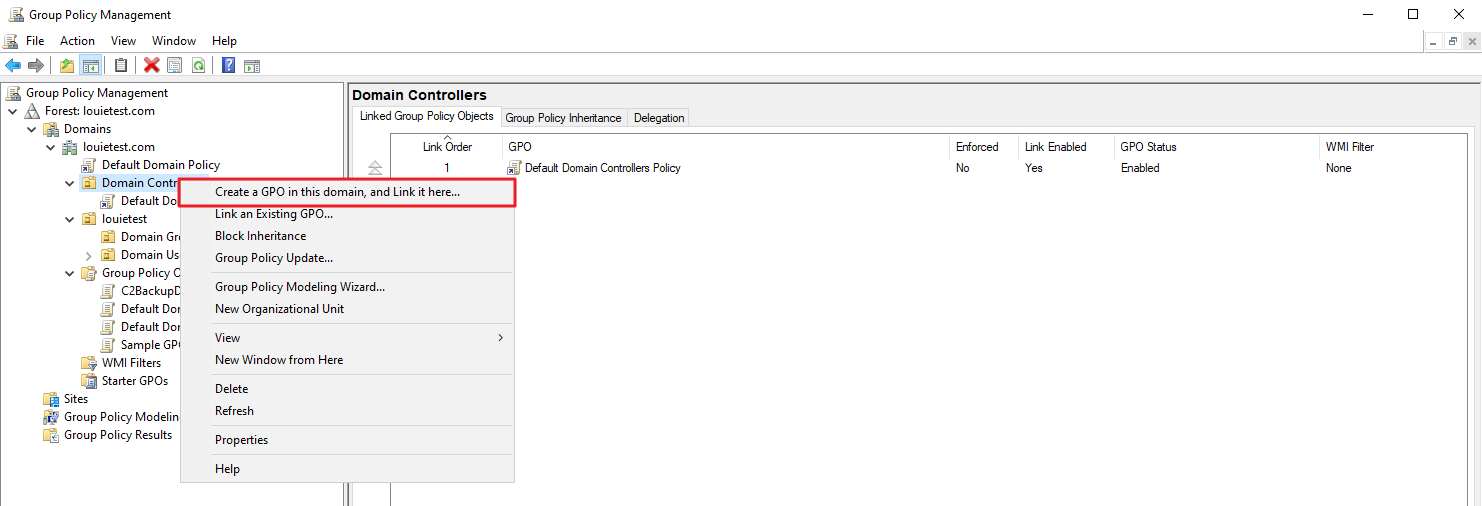Click the Starter GPOs folder icon
This screenshot has height=506, width=1482.
tap(90, 381)
